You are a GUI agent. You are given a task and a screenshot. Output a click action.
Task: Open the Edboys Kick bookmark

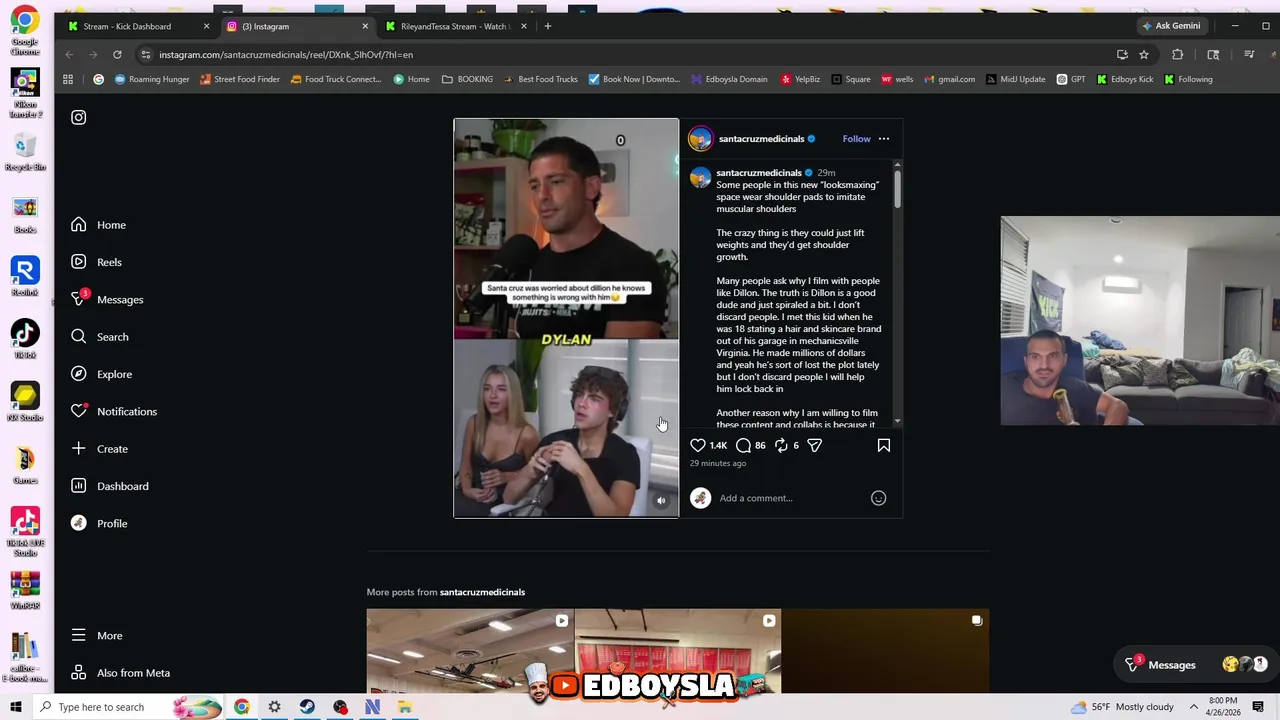(x=1125, y=79)
